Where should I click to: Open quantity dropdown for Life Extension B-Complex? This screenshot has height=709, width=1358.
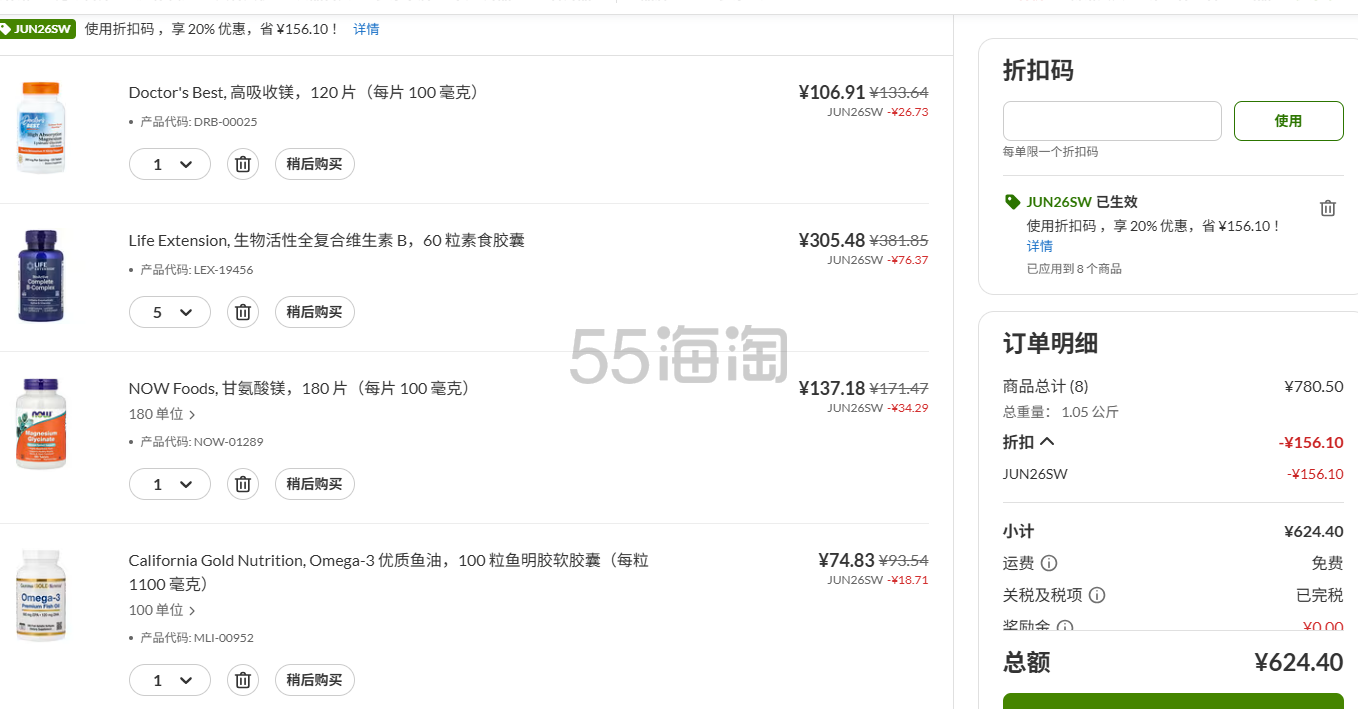tap(170, 312)
